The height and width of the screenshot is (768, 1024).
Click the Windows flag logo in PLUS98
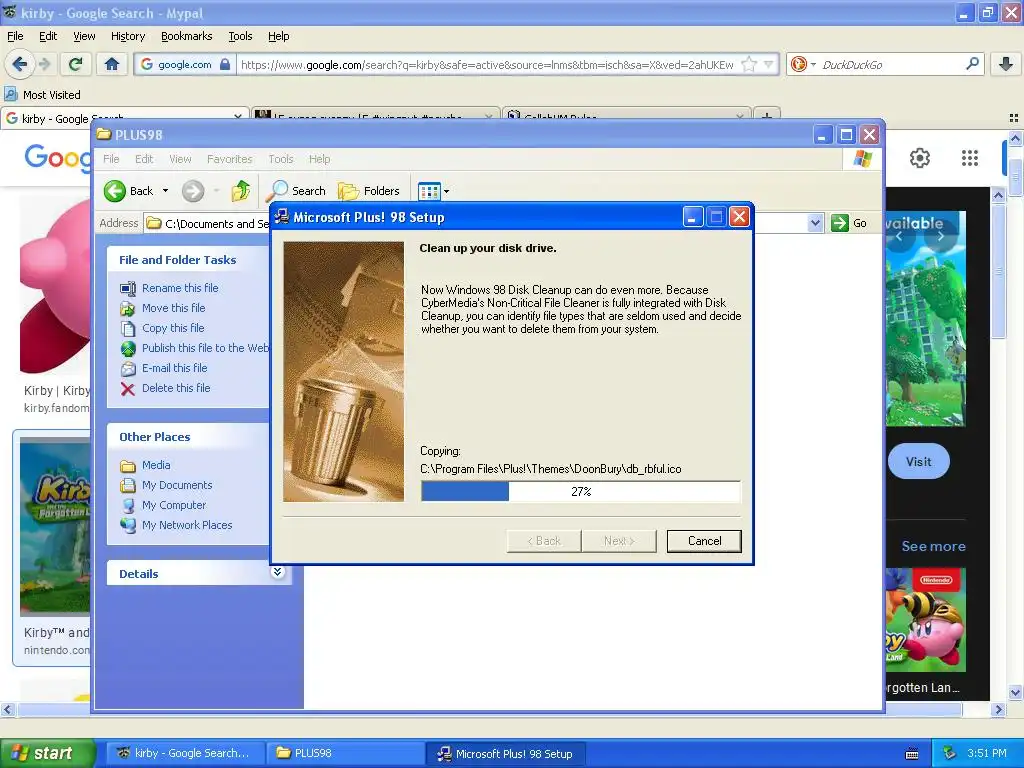[x=863, y=158]
